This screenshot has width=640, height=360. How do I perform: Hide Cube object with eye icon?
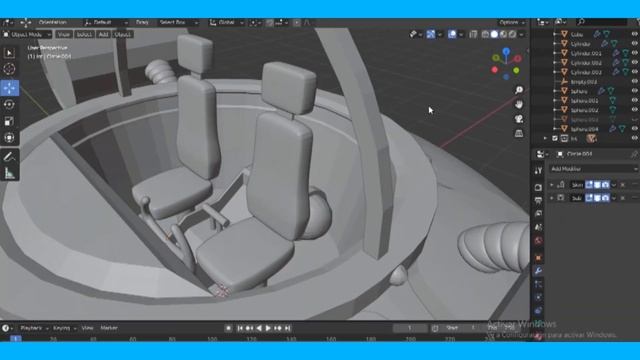(x=634, y=34)
